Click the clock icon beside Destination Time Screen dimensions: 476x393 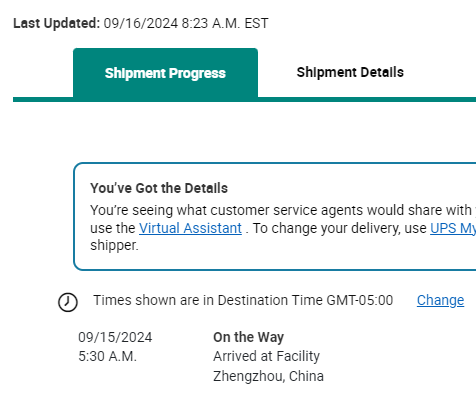(x=68, y=302)
